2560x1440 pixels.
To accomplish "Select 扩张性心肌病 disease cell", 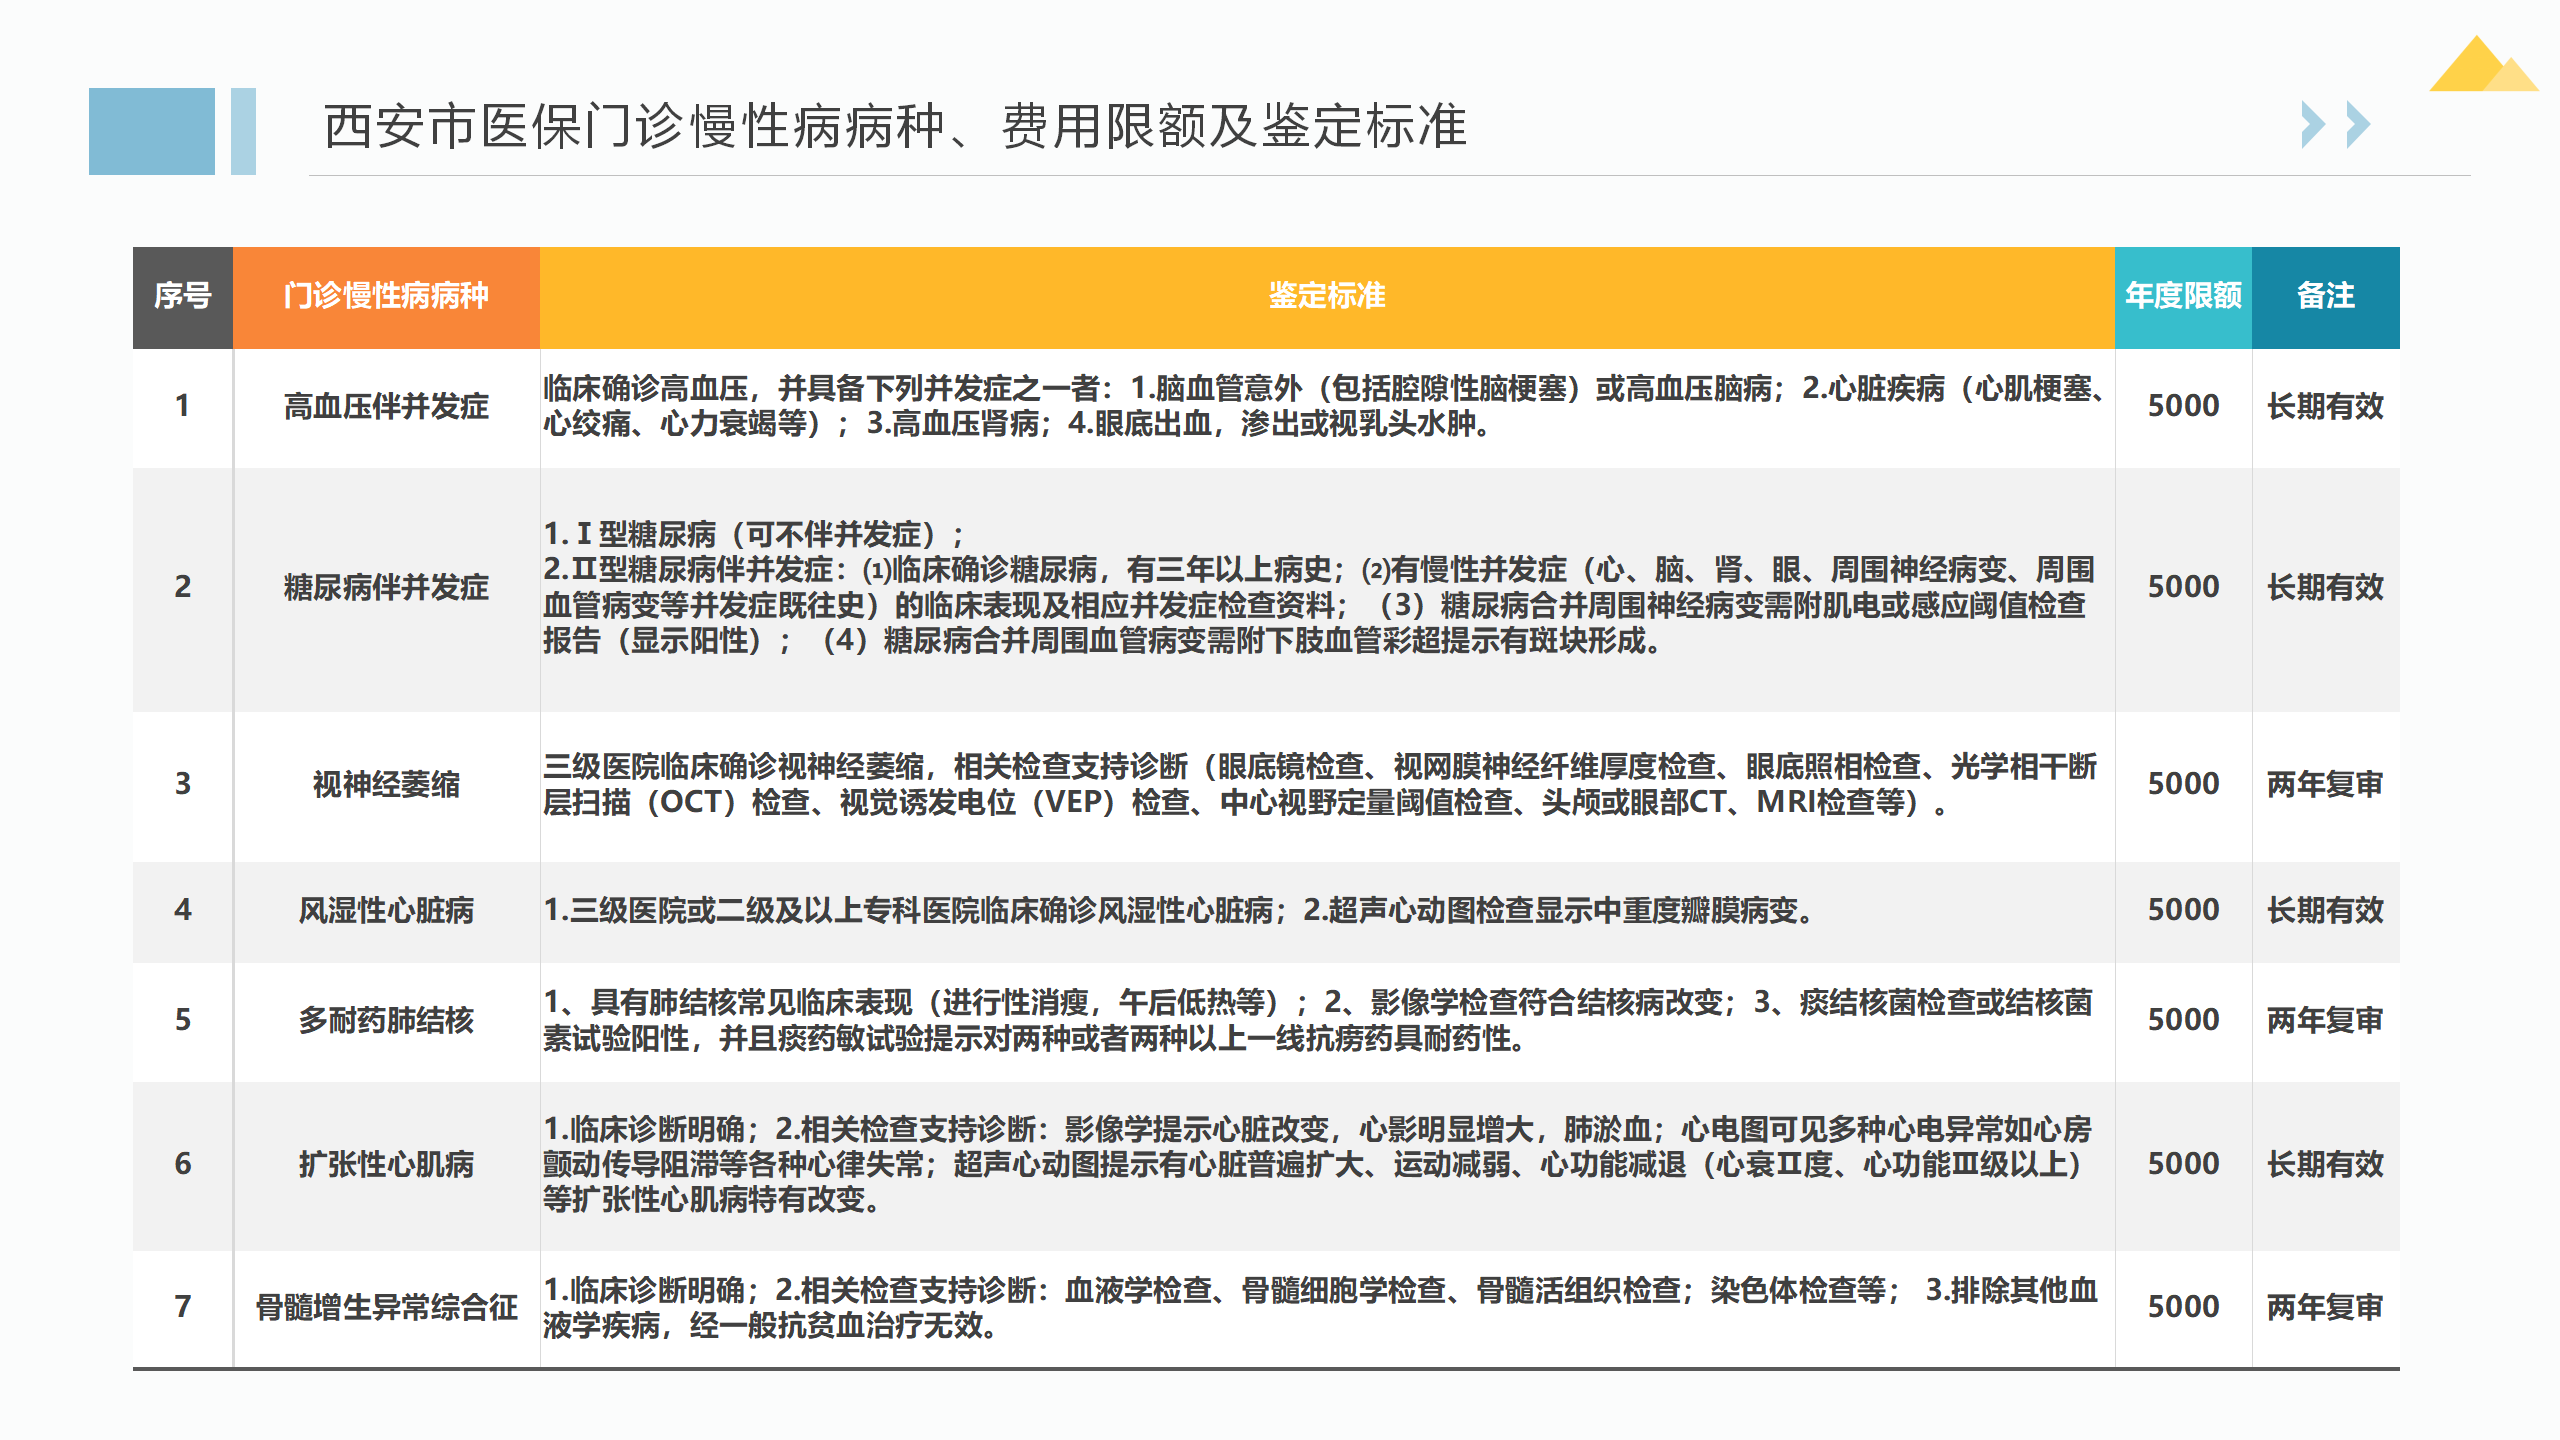I will point(386,1164).
